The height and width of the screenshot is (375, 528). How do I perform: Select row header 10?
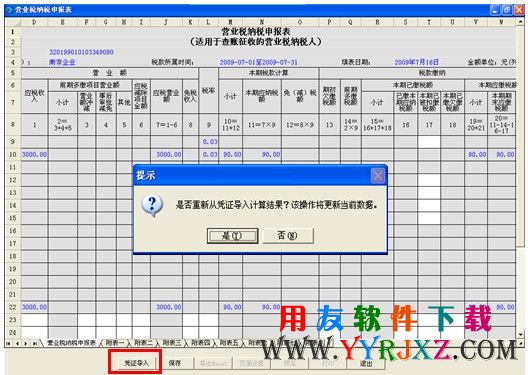[13, 154]
